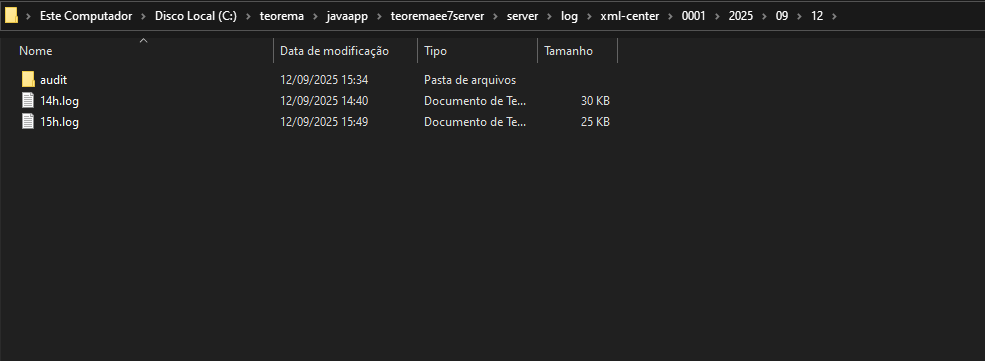This screenshot has width=985, height=361.
Task: Click the Pasta de arquivos type cell
Action: tap(470, 80)
